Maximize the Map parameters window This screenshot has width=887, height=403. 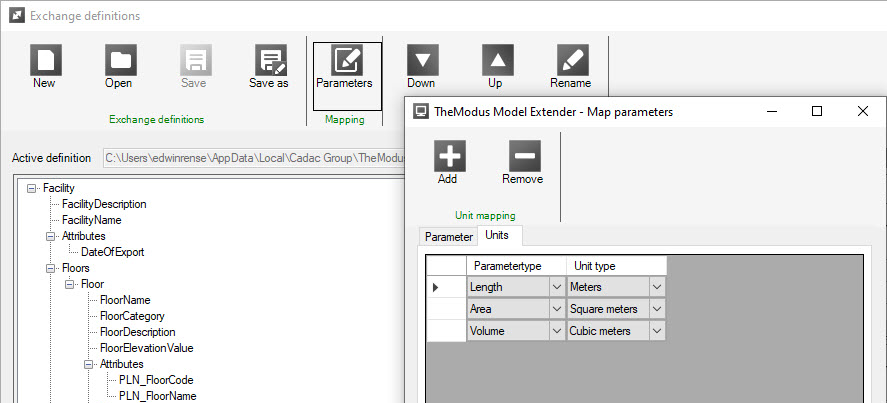817,112
